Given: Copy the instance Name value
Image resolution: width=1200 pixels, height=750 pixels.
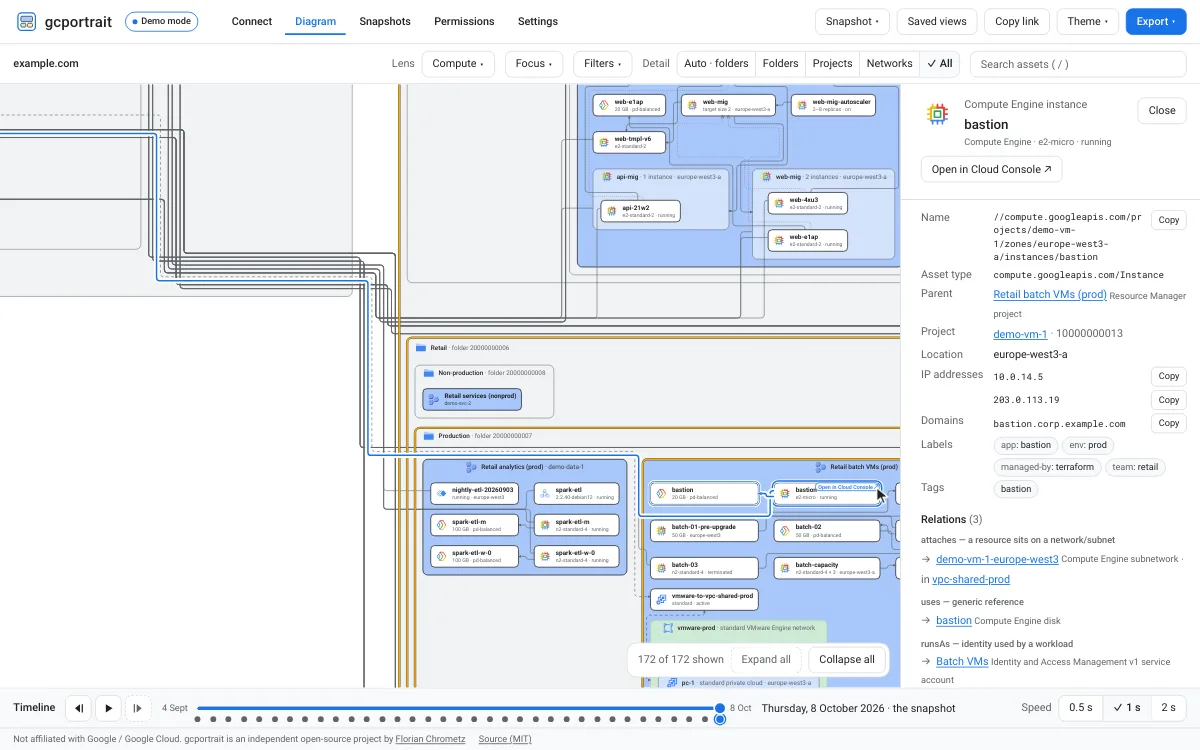Looking at the screenshot, I should [1169, 220].
